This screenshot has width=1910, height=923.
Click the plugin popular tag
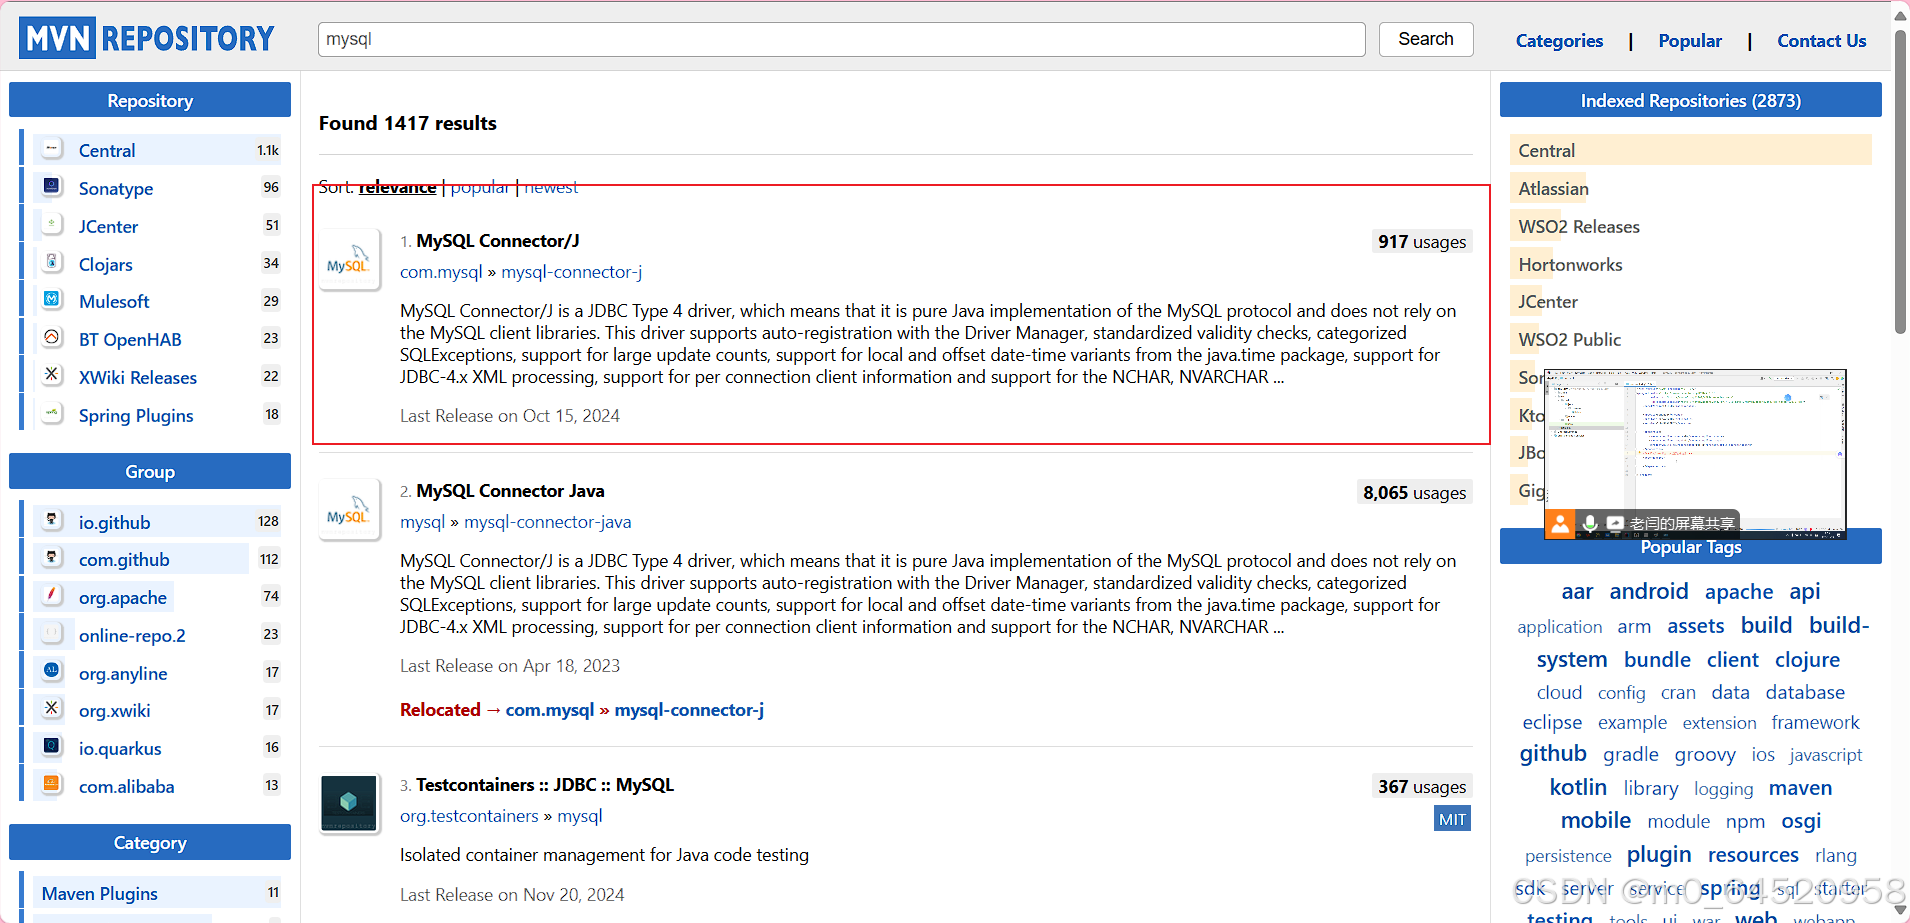(1659, 855)
